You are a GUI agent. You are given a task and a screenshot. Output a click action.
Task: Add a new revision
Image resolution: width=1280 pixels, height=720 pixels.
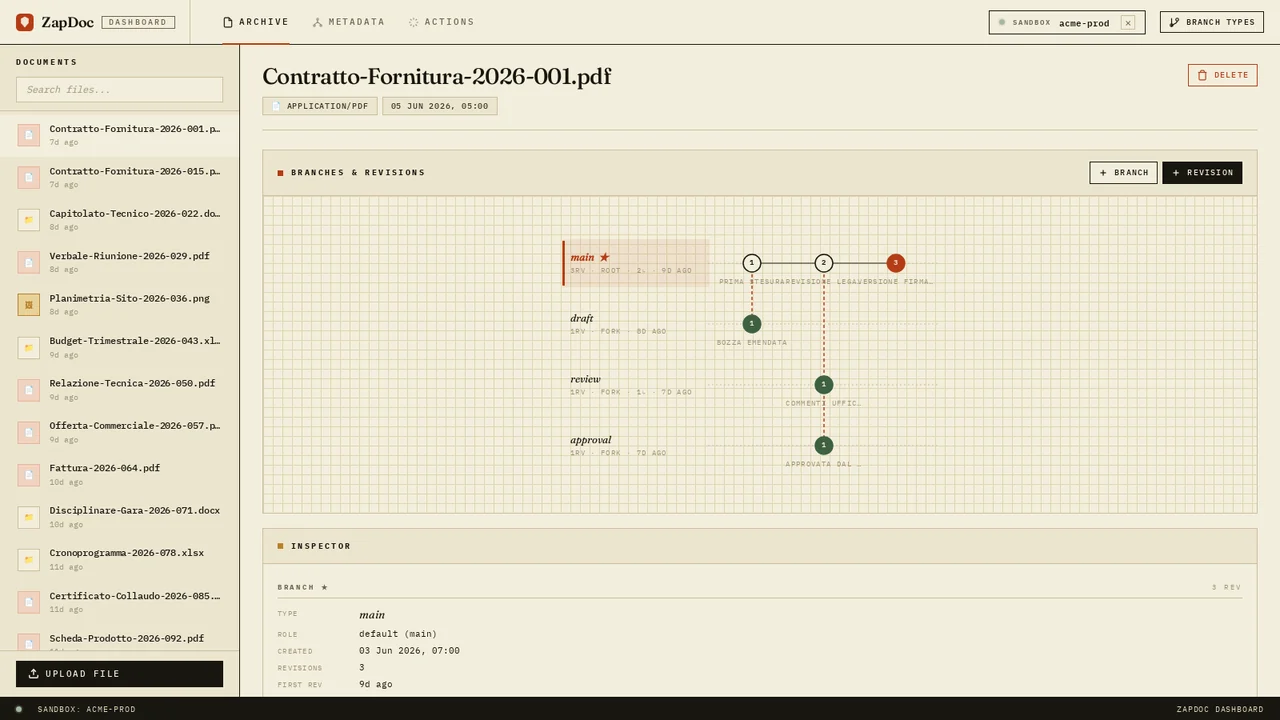point(1202,173)
